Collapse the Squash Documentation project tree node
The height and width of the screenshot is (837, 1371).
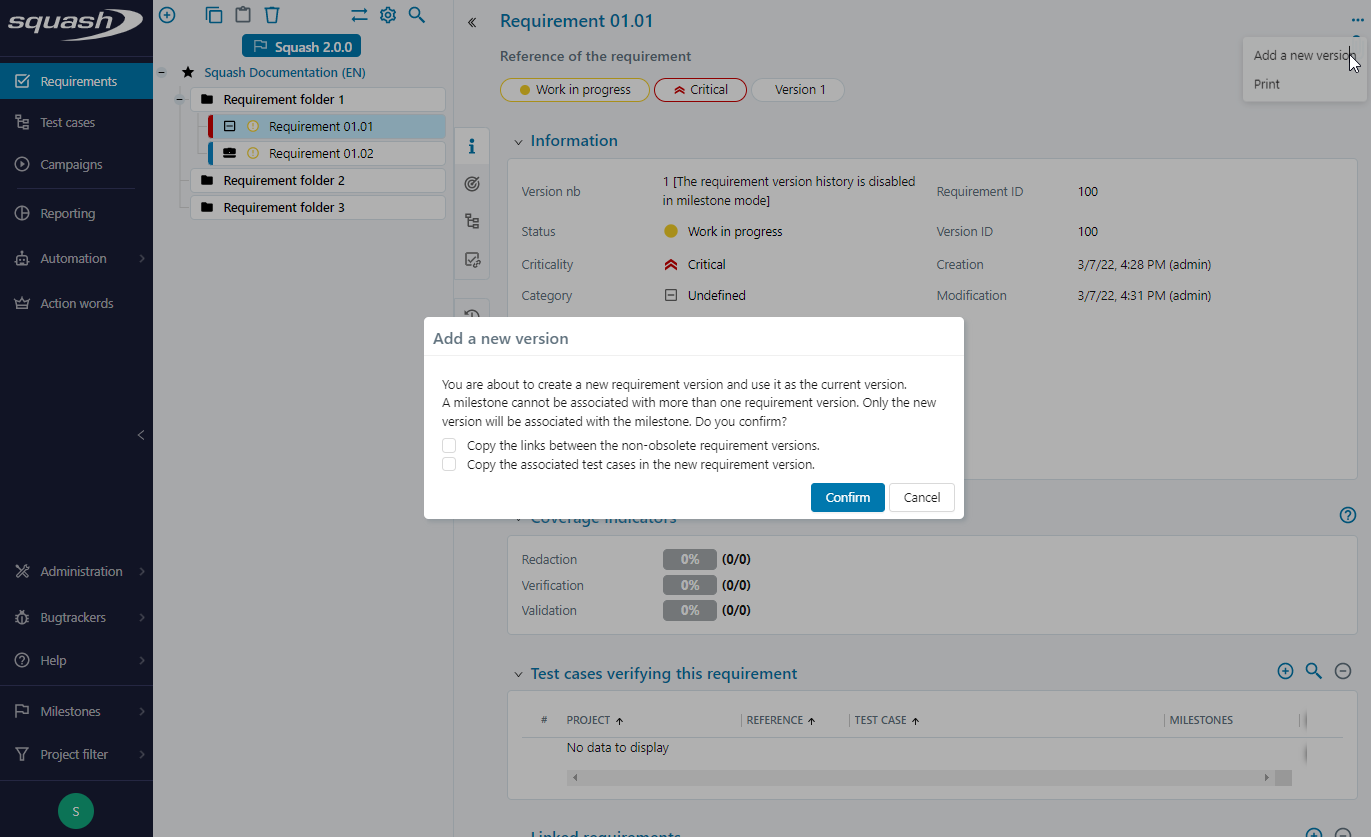161,72
